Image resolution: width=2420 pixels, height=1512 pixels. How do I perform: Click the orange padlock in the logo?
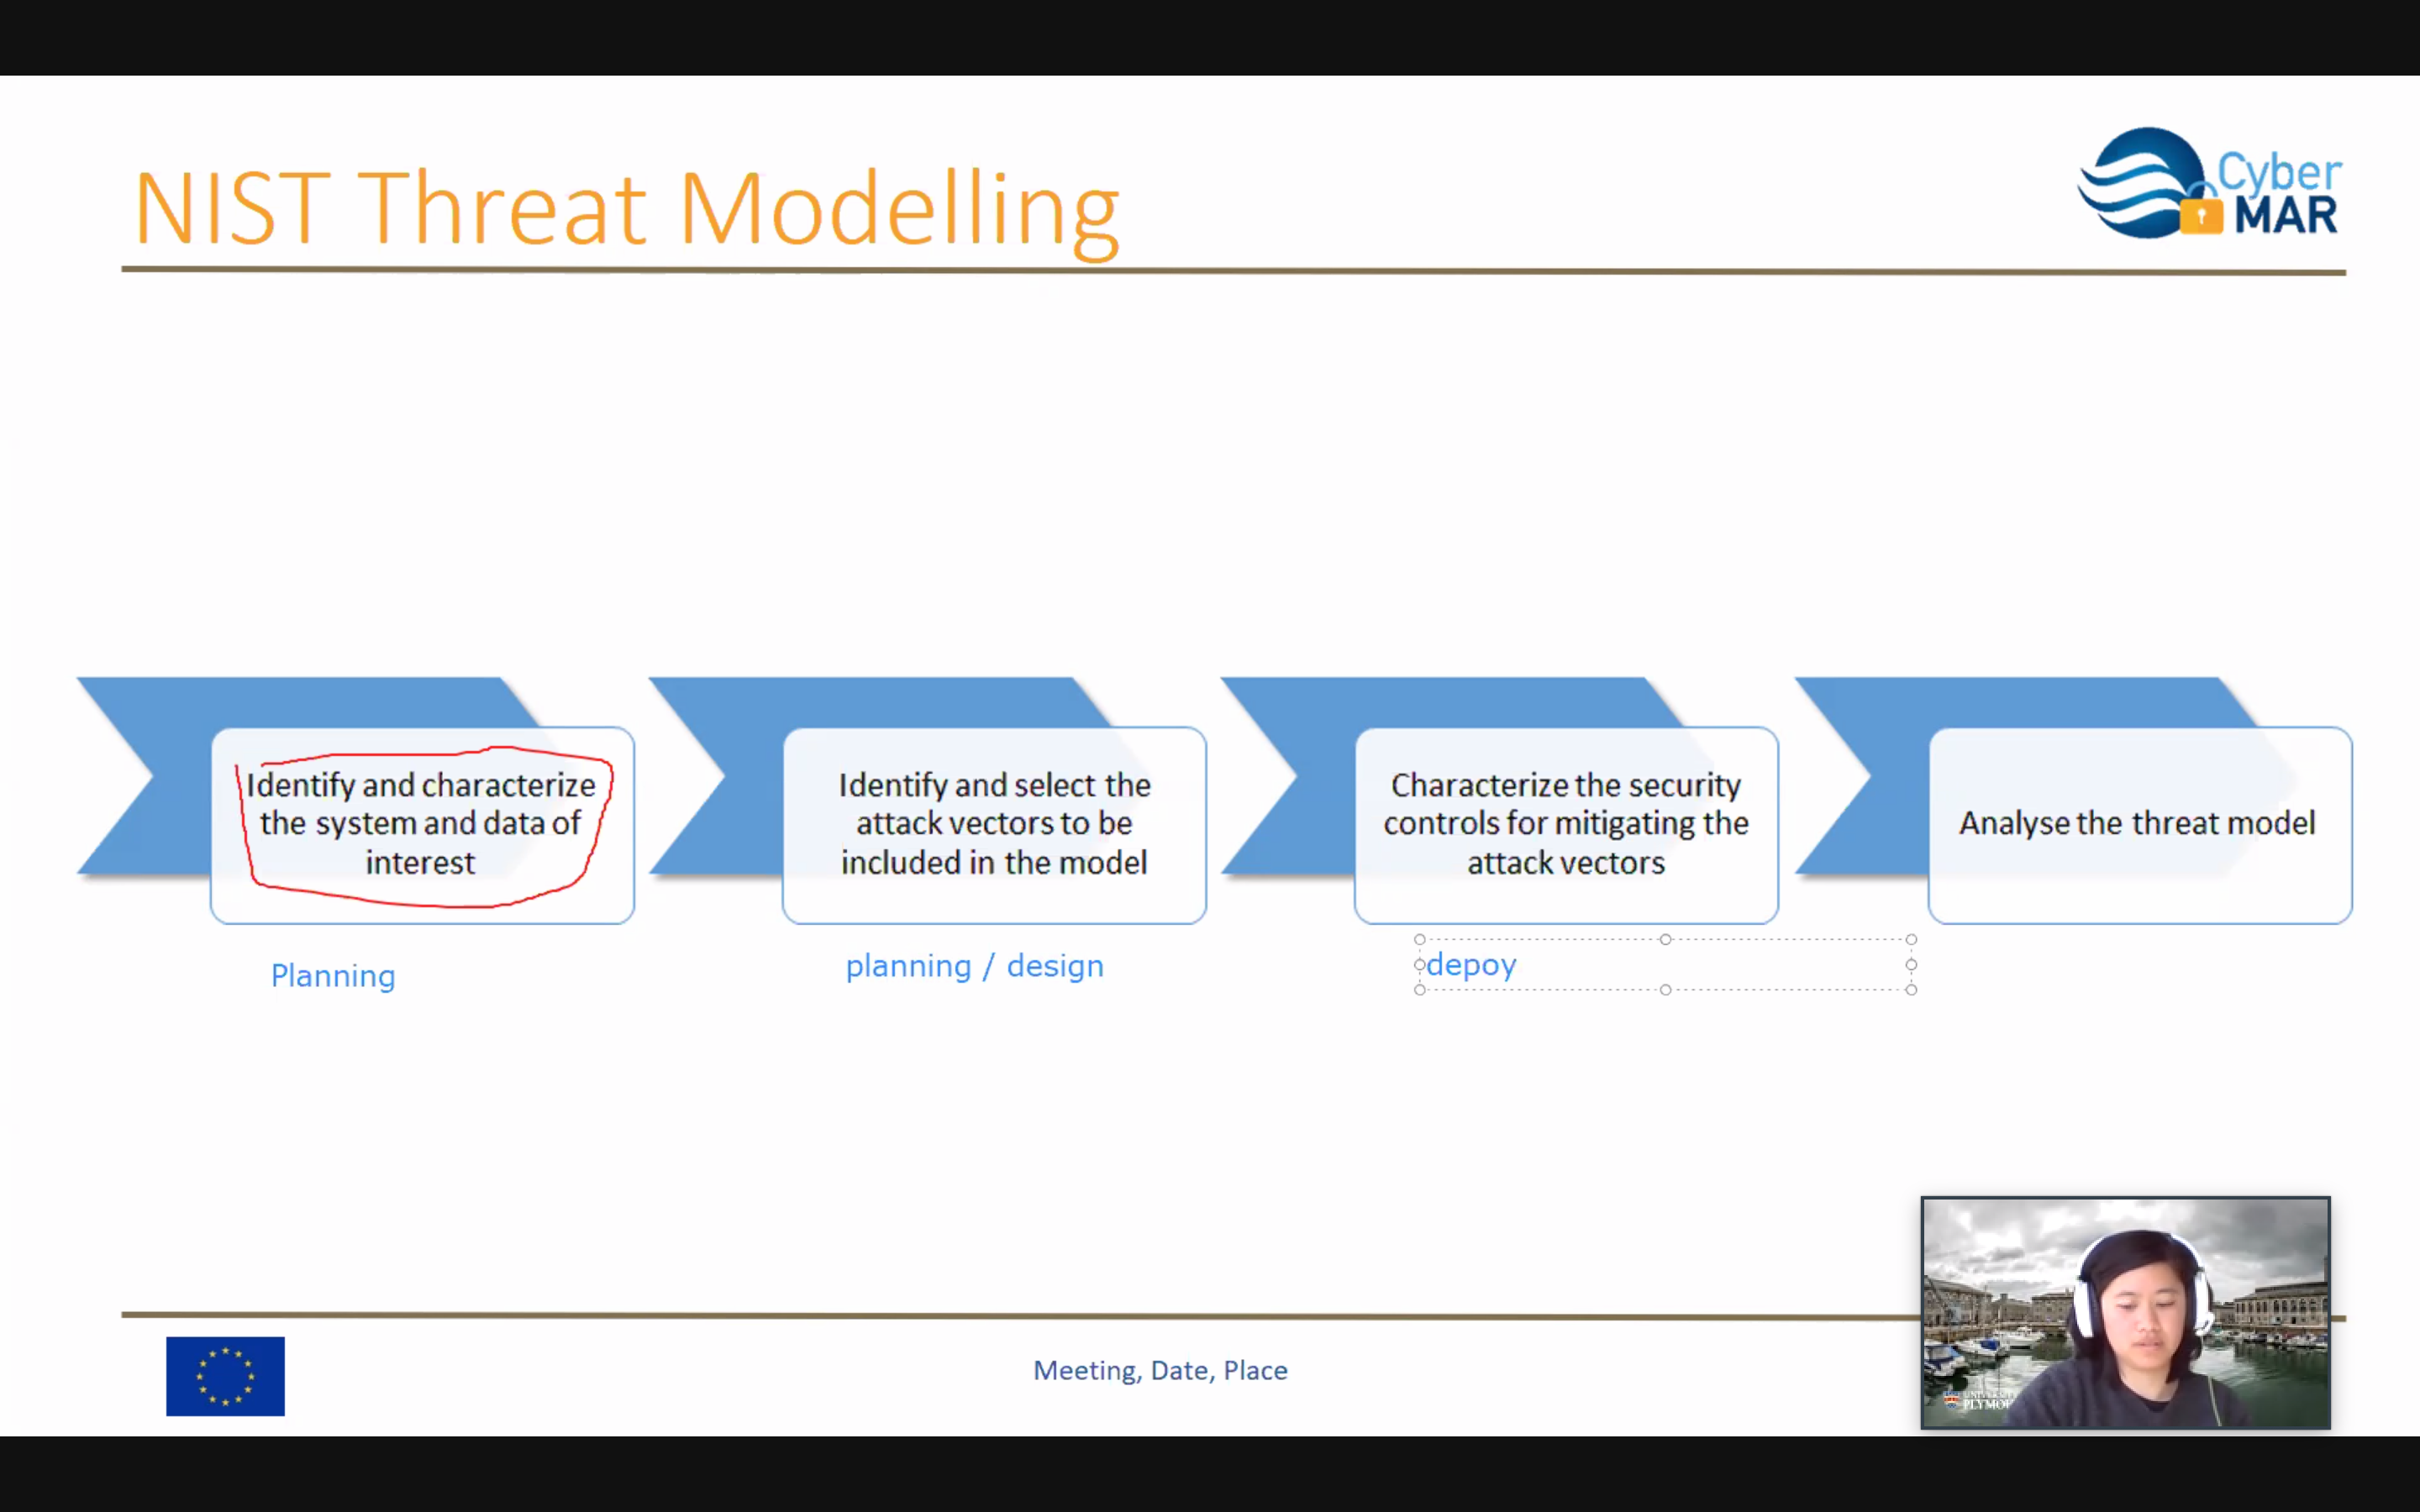2201,215
